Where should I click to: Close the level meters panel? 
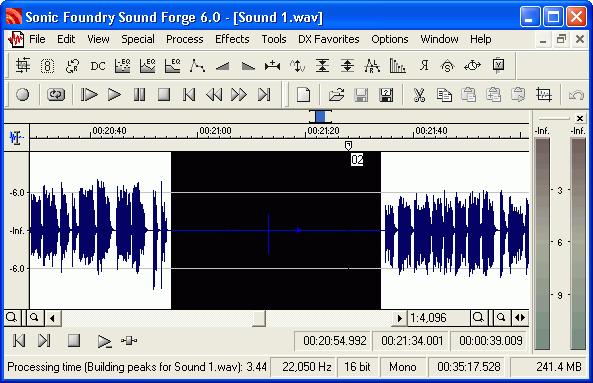[580, 119]
